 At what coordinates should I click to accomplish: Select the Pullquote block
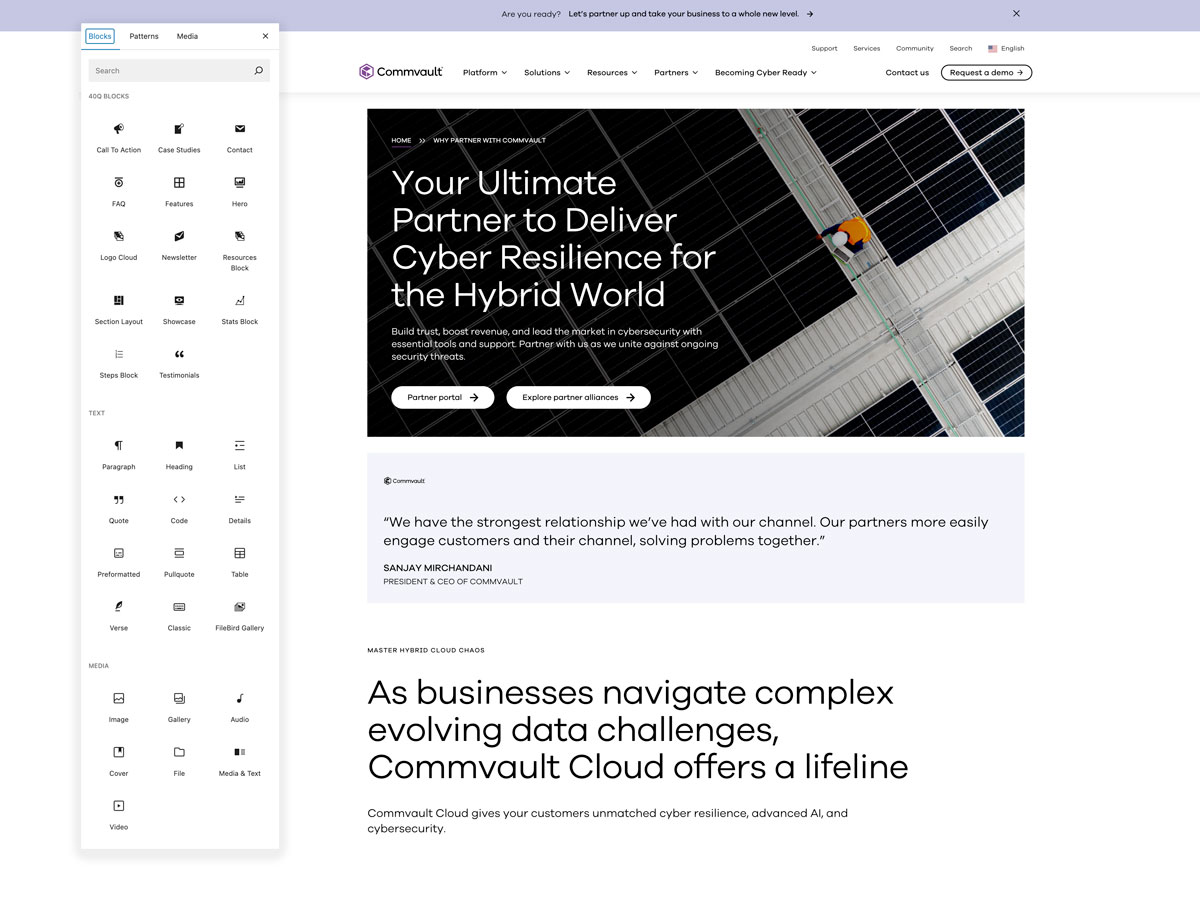(x=179, y=561)
